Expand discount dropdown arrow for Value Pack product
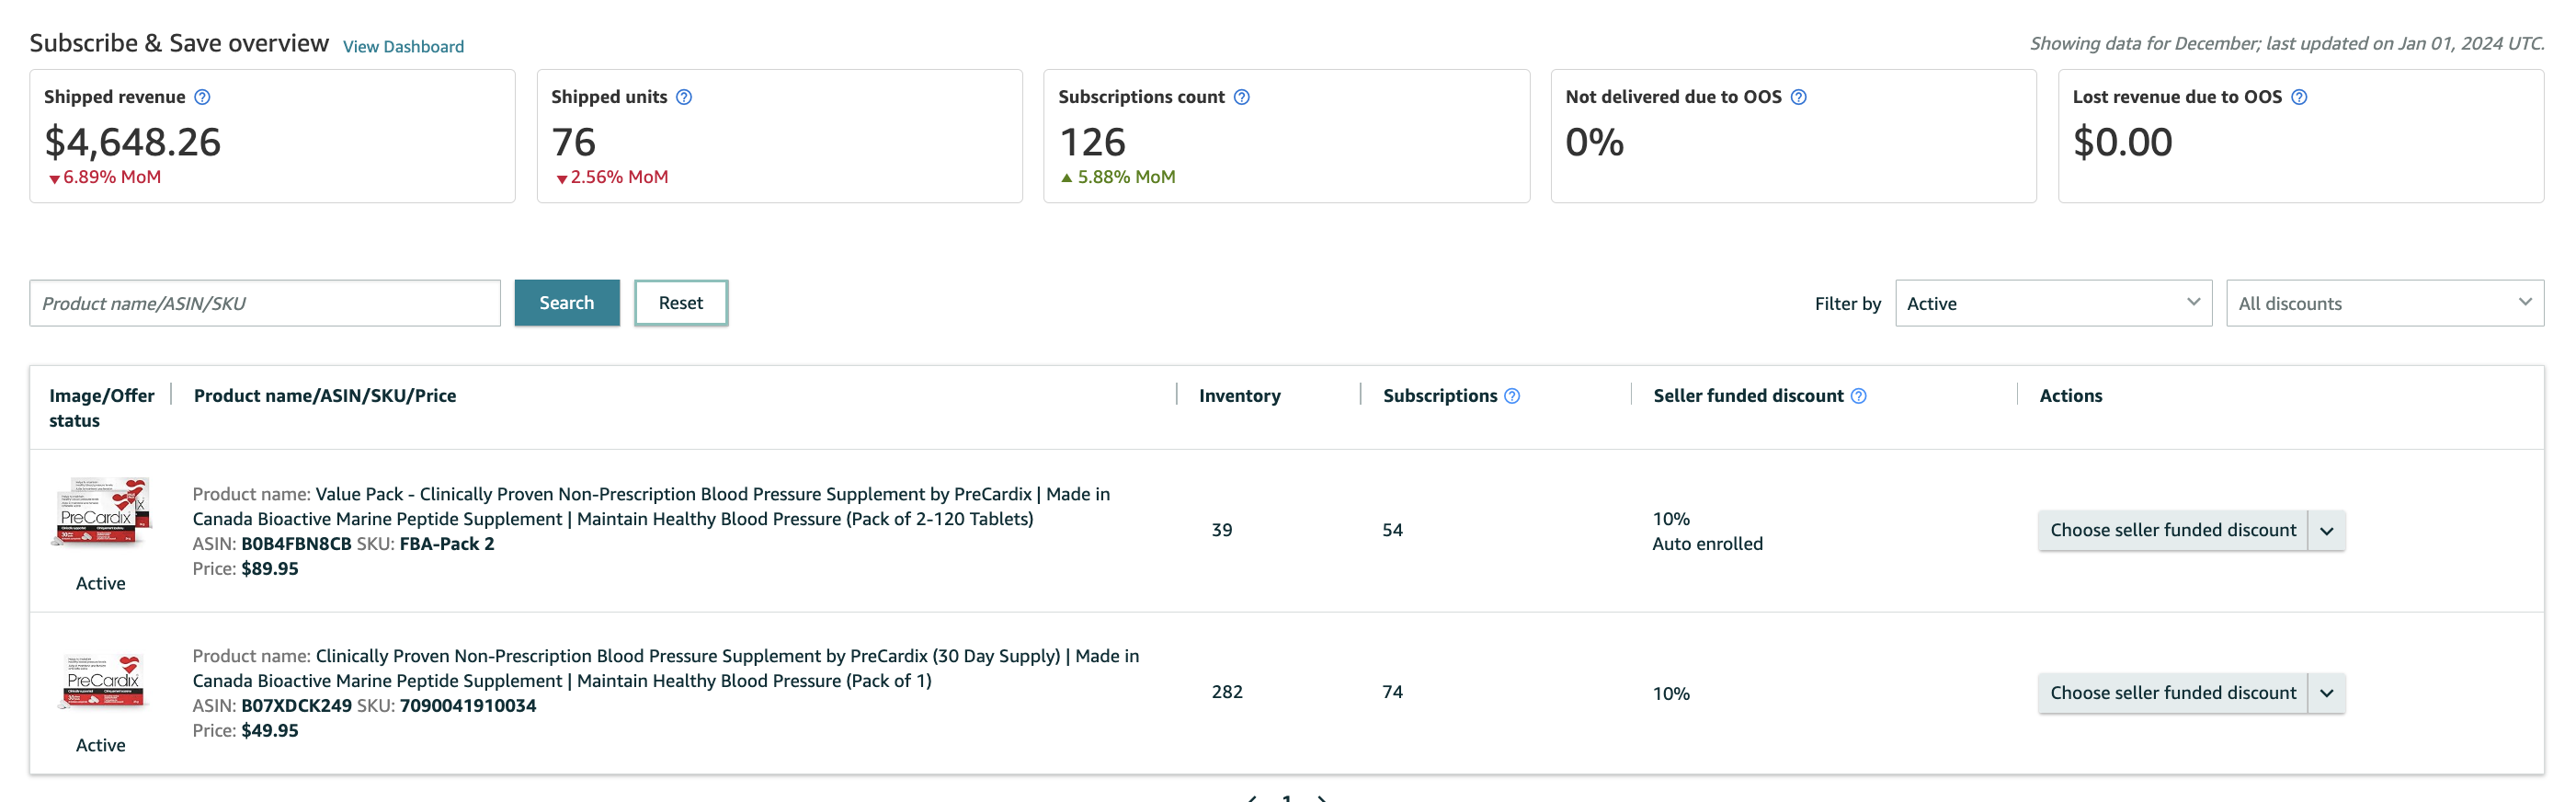 [2326, 531]
